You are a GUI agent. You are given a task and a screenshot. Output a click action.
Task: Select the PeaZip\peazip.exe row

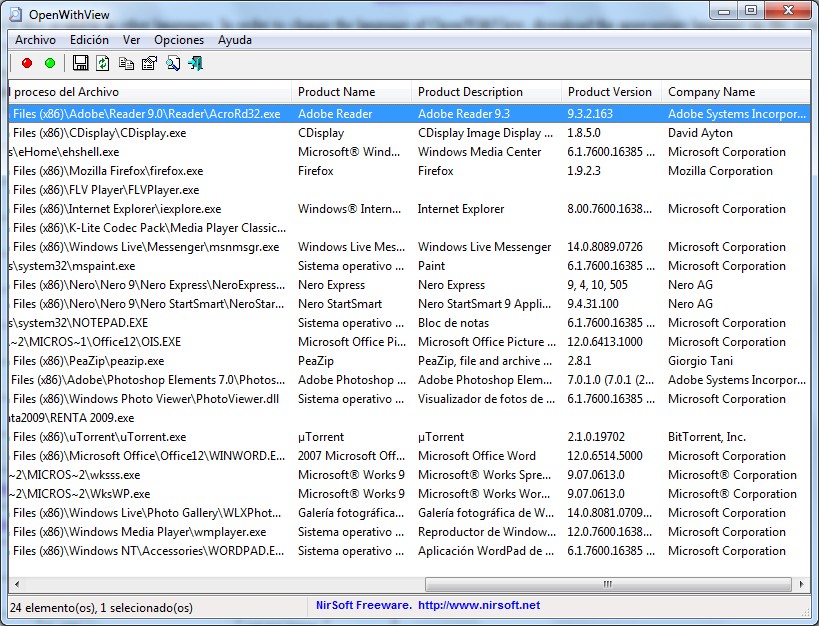(409, 361)
